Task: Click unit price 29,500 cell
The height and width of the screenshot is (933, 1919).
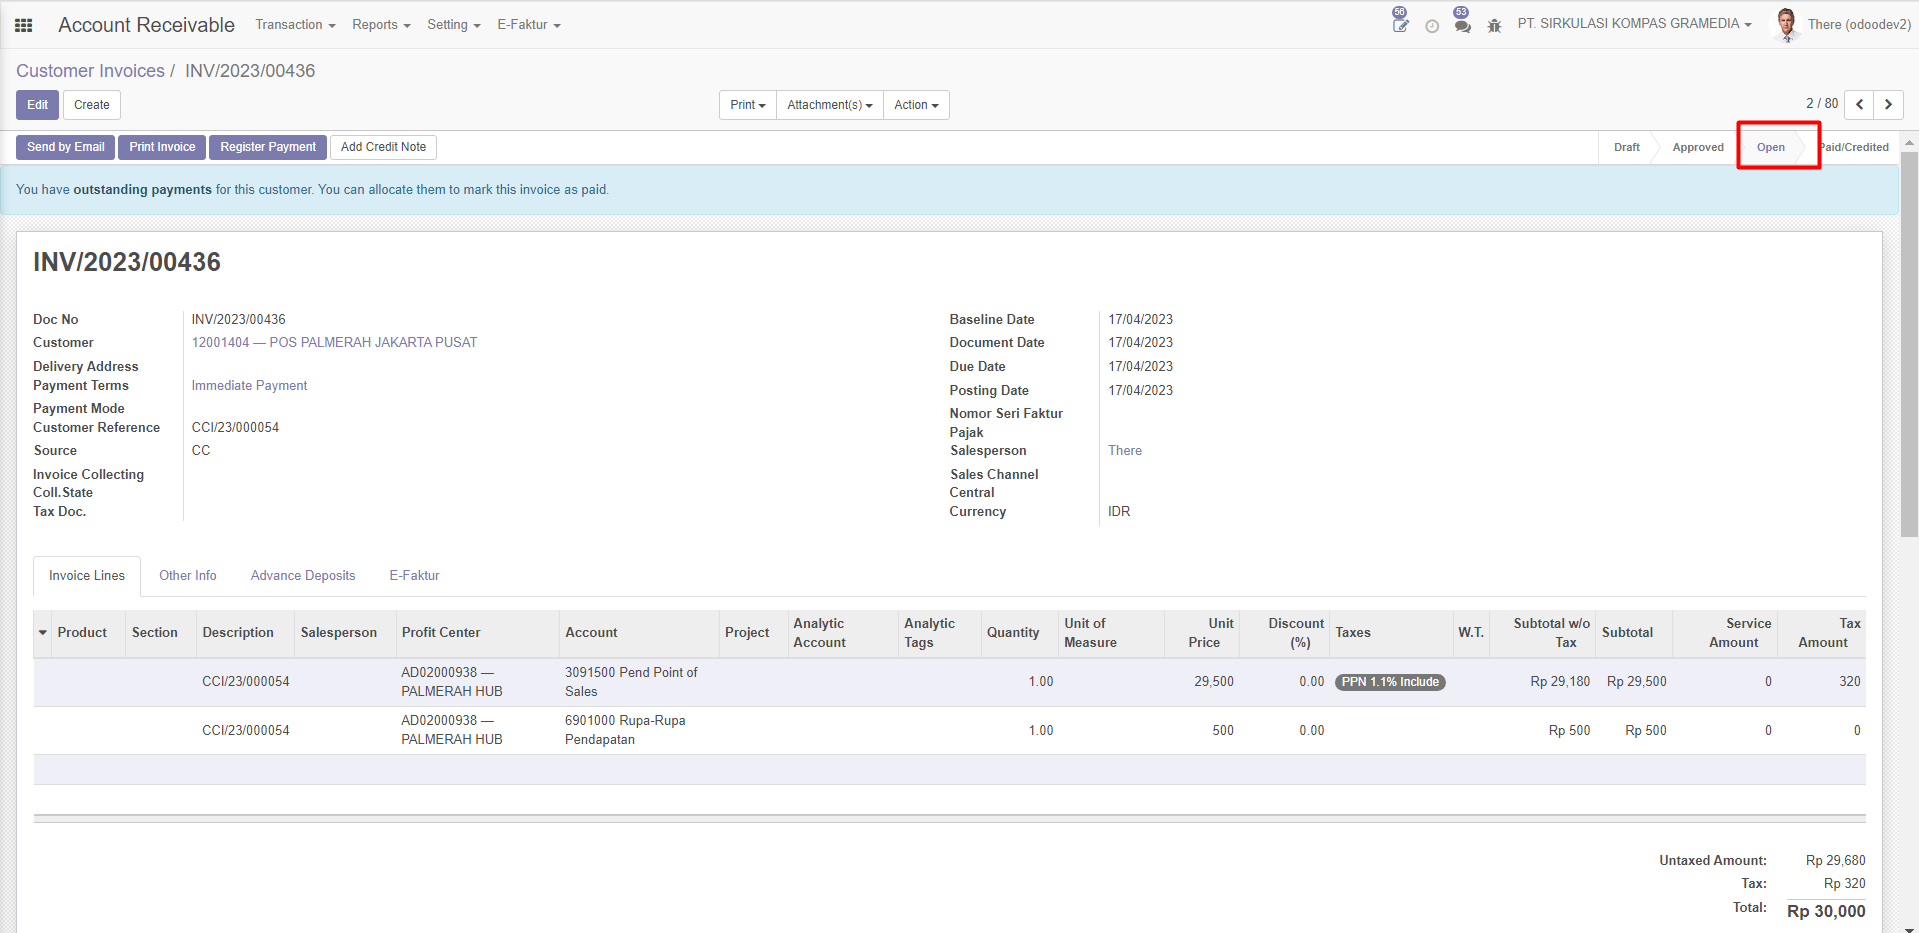Action: 1203,682
